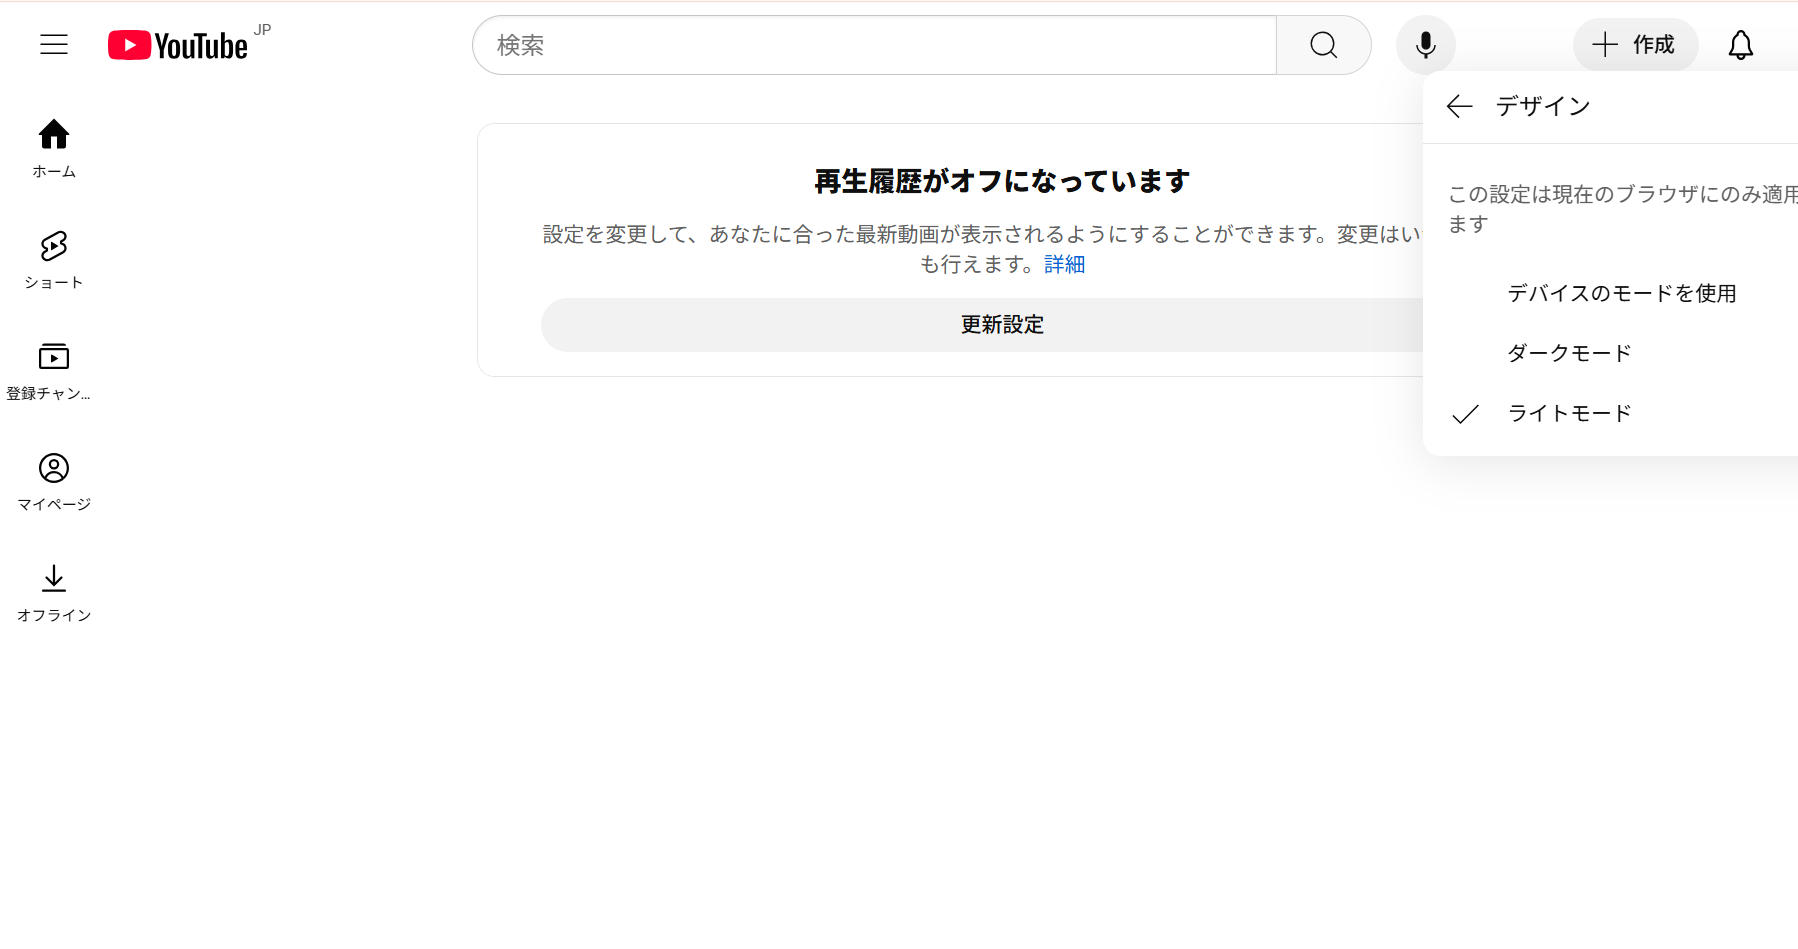Open ショート in sidebar
1798x949 pixels.
click(54, 259)
